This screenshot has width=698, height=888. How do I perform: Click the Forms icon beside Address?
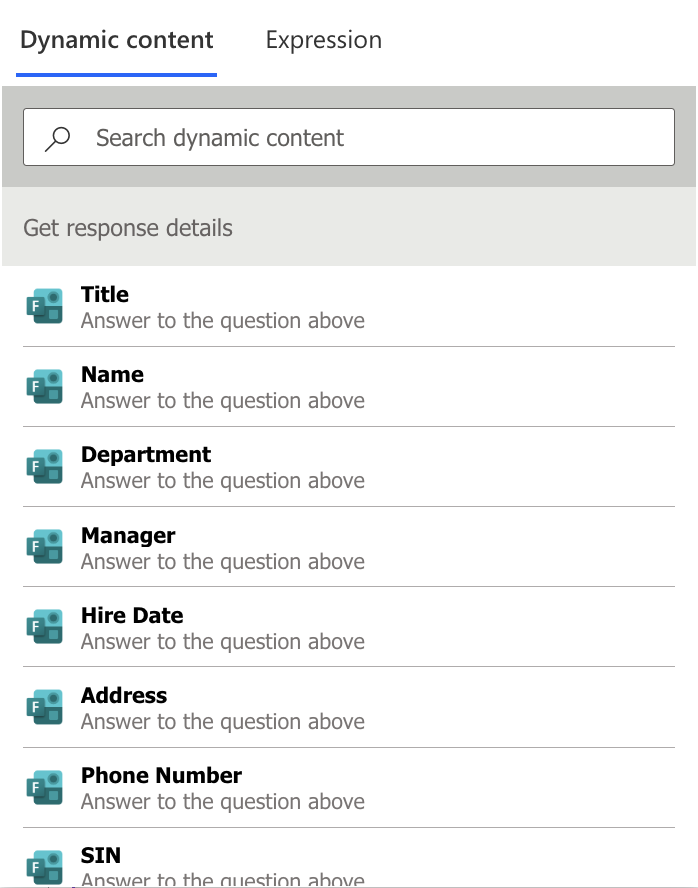pos(45,707)
